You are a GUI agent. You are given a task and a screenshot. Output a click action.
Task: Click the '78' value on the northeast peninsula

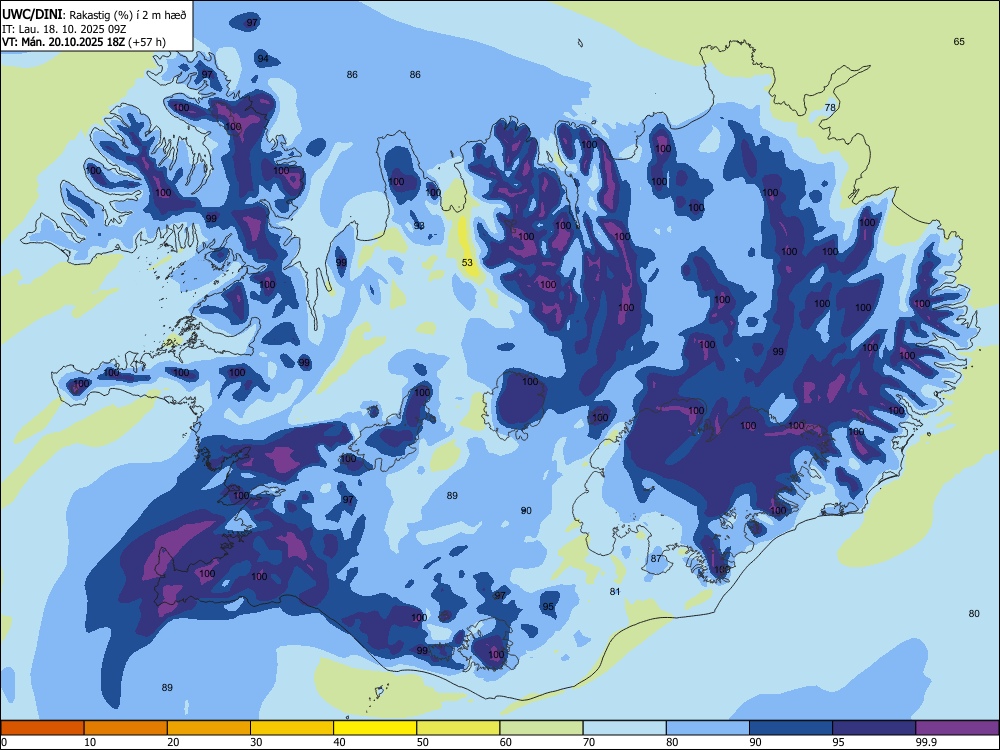pos(830,107)
